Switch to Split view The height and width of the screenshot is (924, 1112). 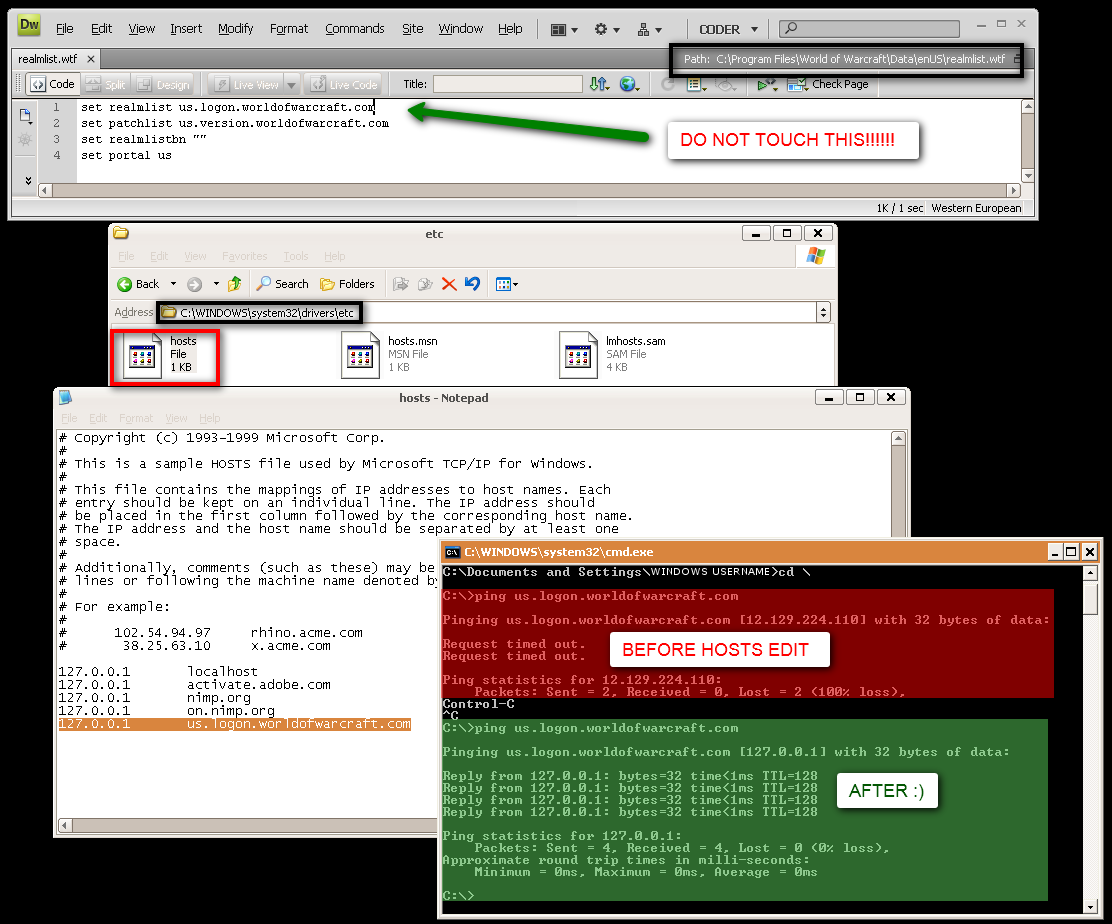[x=106, y=85]
